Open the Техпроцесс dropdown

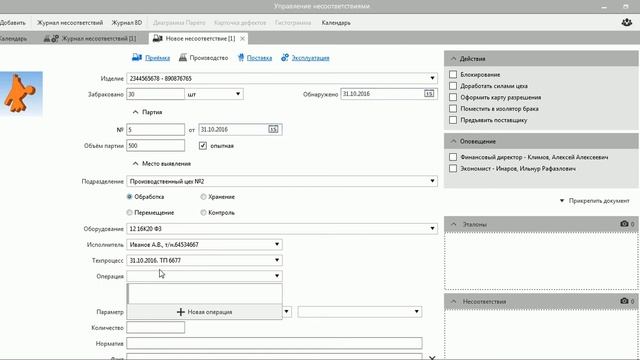[277, 260]
